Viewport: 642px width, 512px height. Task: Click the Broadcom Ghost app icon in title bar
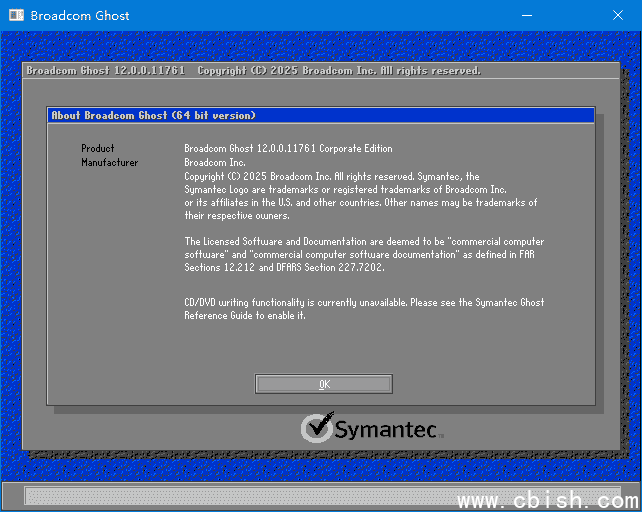point(16,16)
